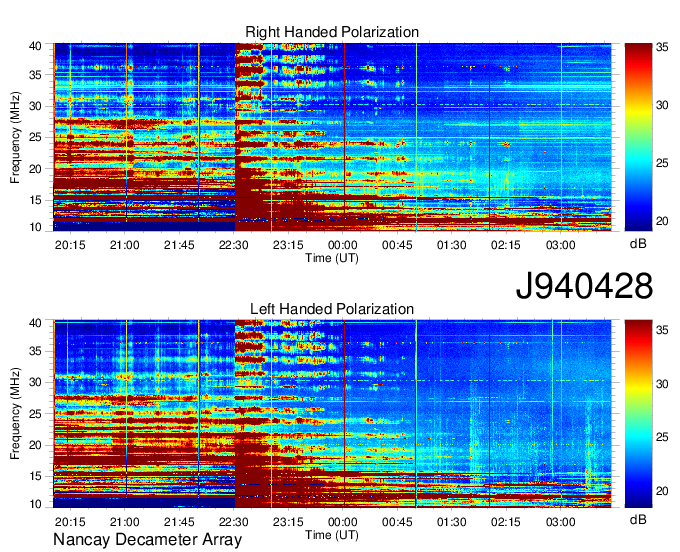Click "Time (UT)" label under Left Handed plot
680x552 pixels.
[332, 535]
